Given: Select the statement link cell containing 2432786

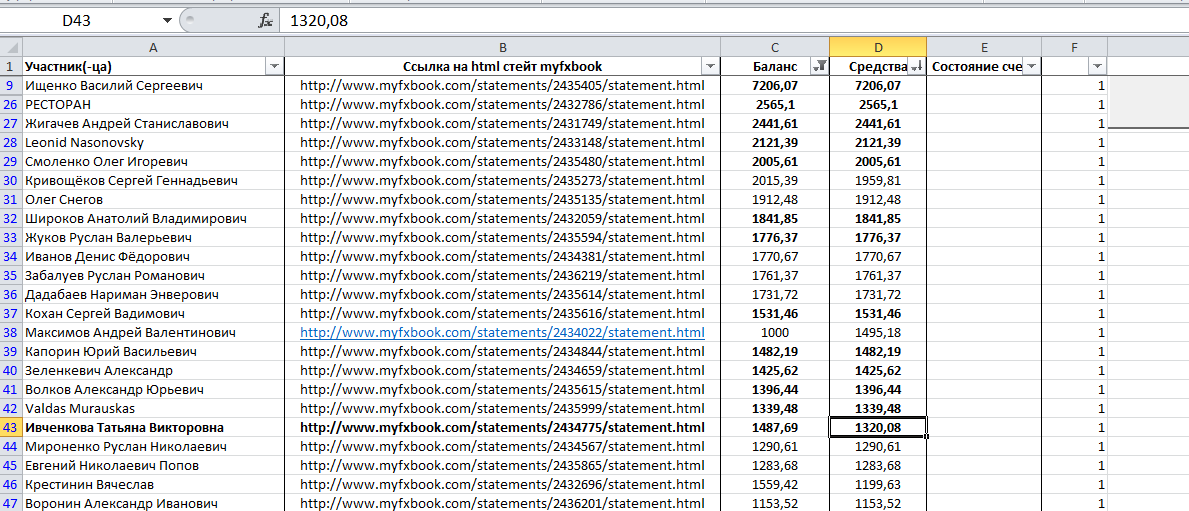Looking at the screenshot, I should tap(502, 105).
